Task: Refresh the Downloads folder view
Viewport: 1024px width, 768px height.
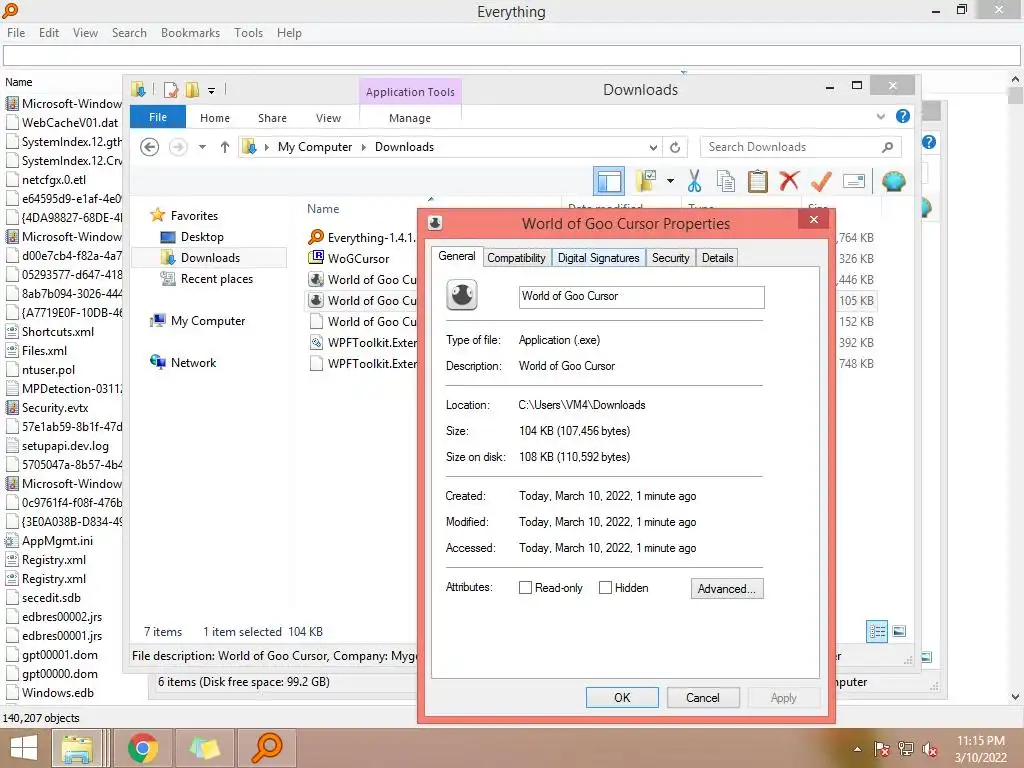Action: point(675,148)
